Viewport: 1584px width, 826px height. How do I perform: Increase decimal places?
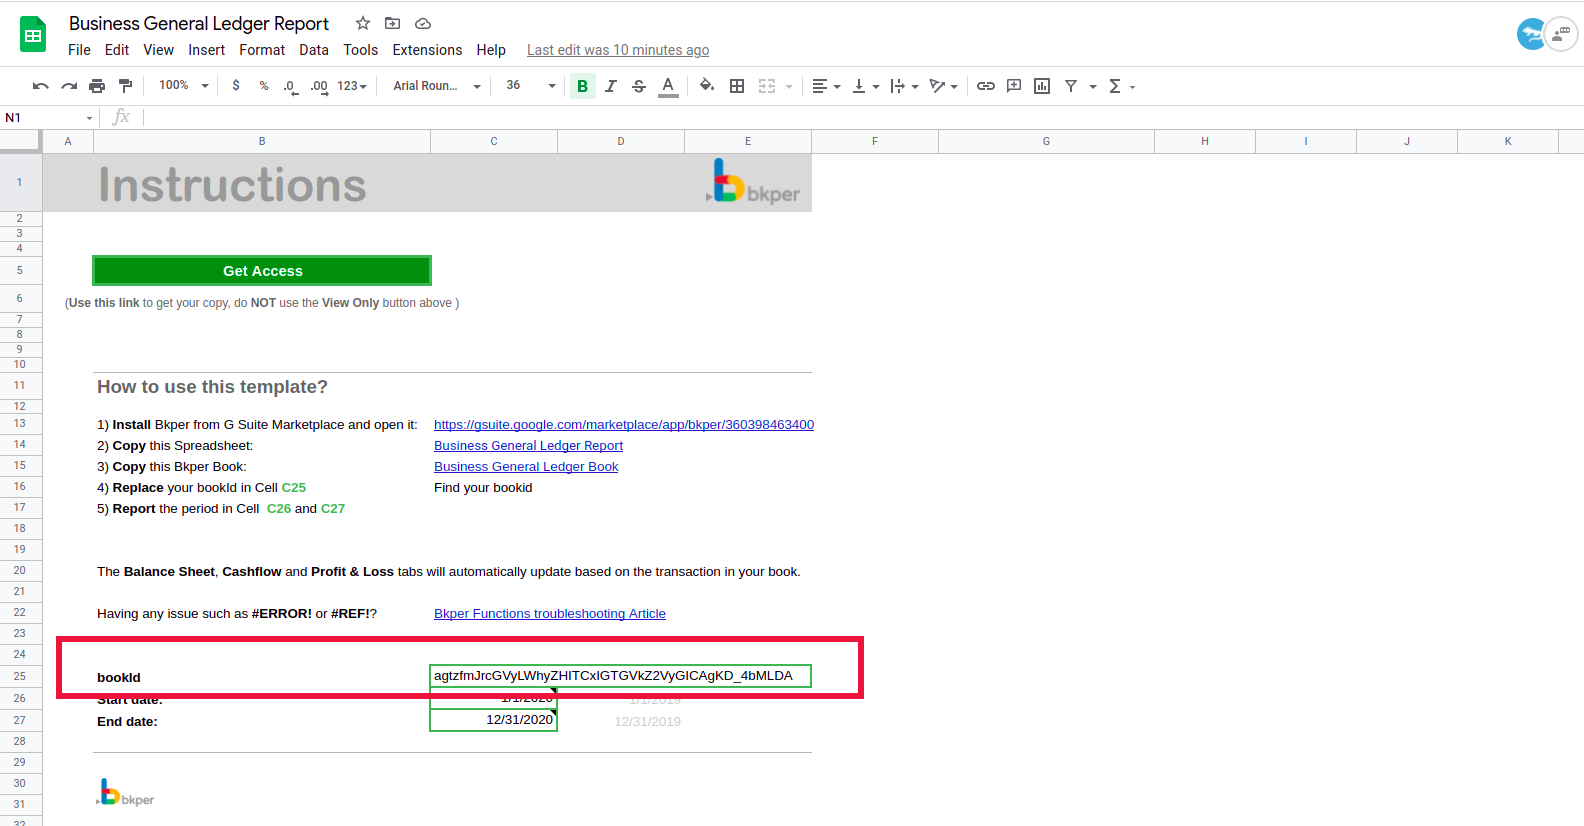[319, 86]
